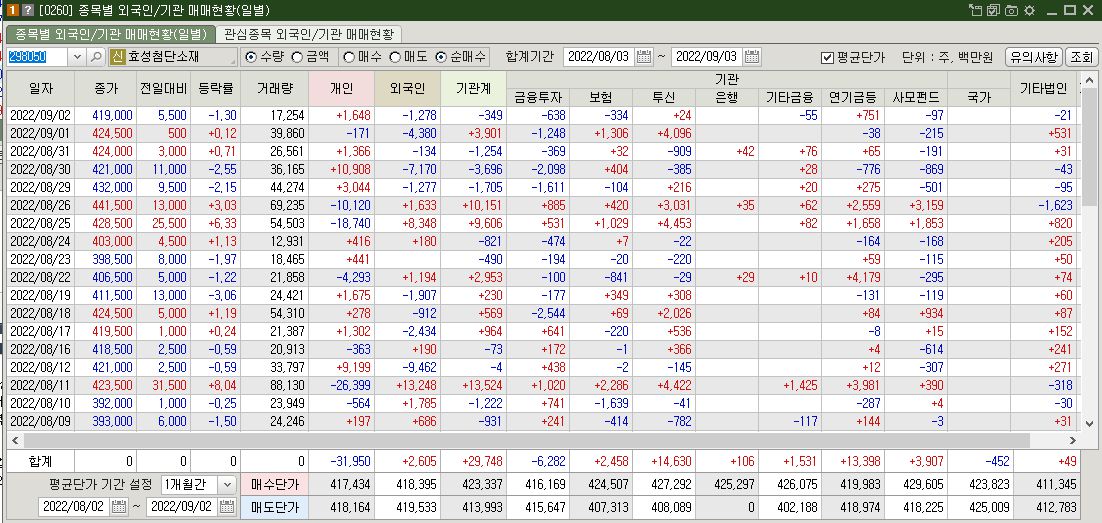Click the horizontal scrollbar thumb

pyautogui.click(x=526, y=440)
